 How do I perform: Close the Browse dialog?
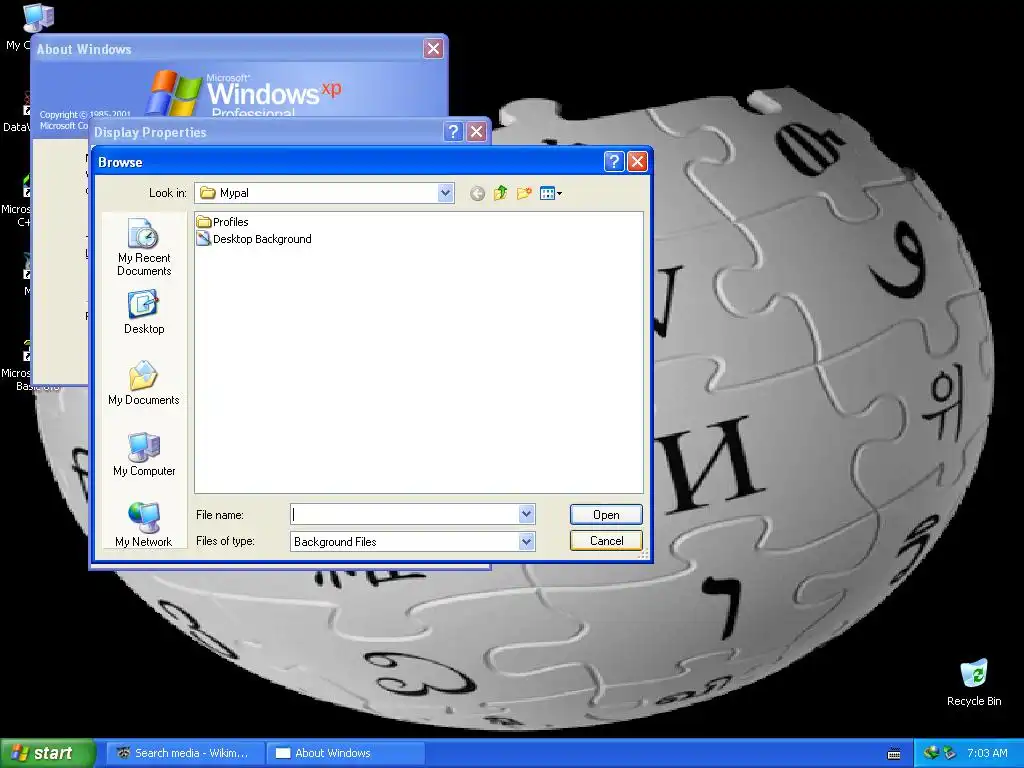coord(637,161)
